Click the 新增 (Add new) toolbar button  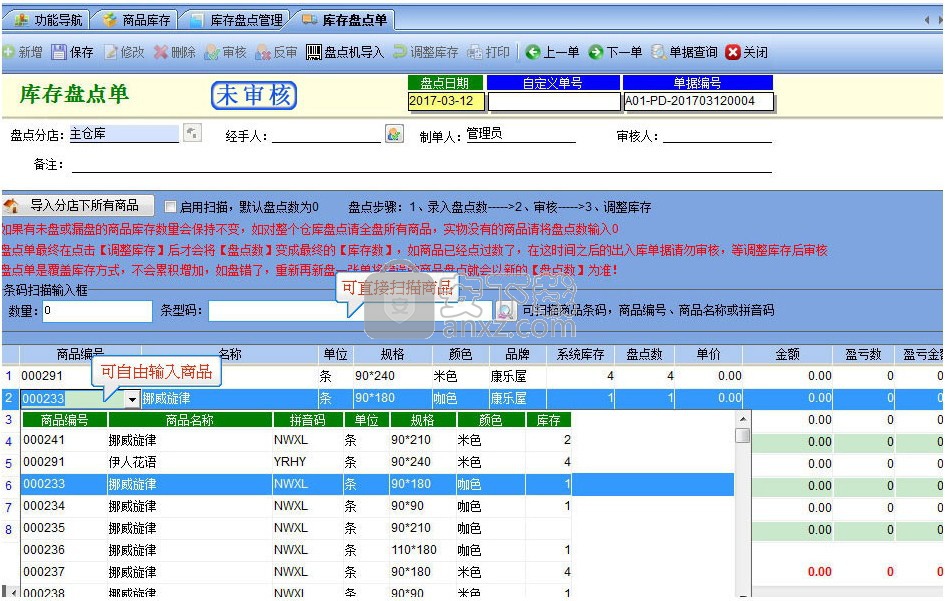tap(22, 52)
